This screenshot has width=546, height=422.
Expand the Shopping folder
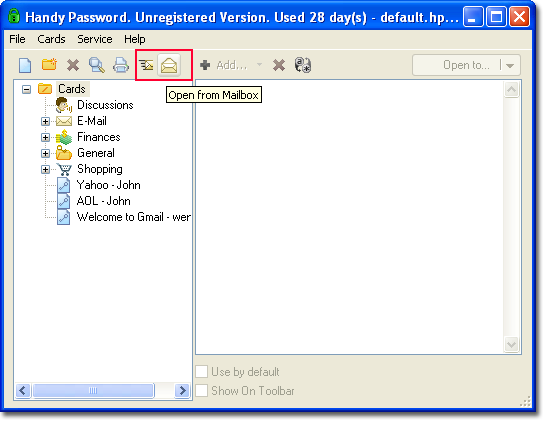pyautogui.click(x=45, y=170)
